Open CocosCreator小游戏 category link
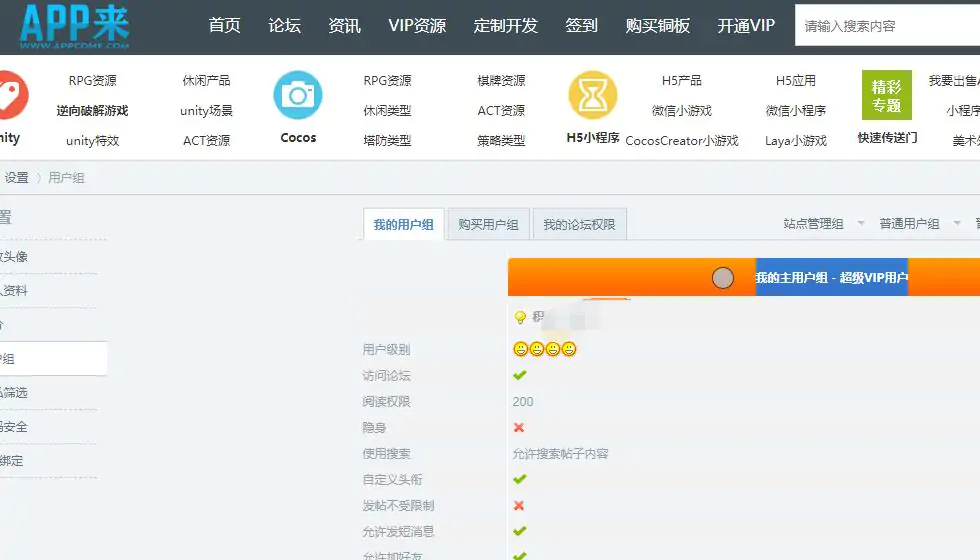The image size is (980, 560). coord(682,141)
